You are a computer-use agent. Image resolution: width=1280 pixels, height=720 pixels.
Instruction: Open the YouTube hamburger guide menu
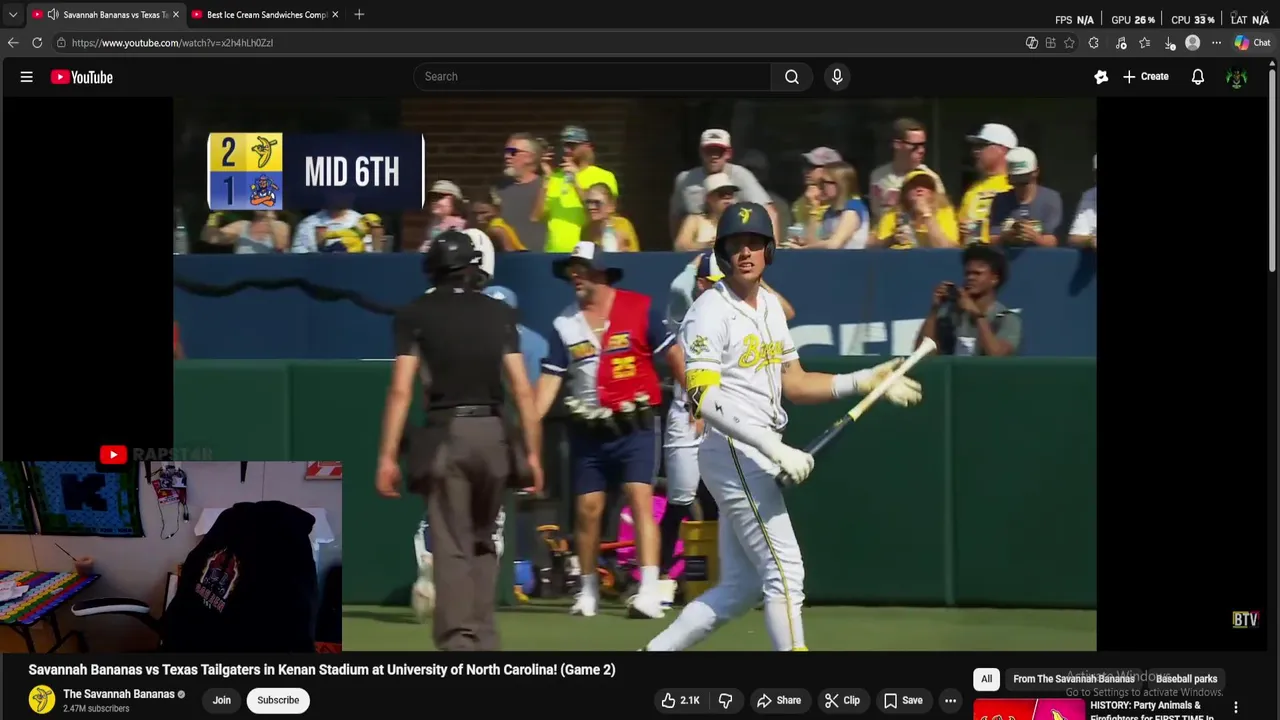(27, 77)
